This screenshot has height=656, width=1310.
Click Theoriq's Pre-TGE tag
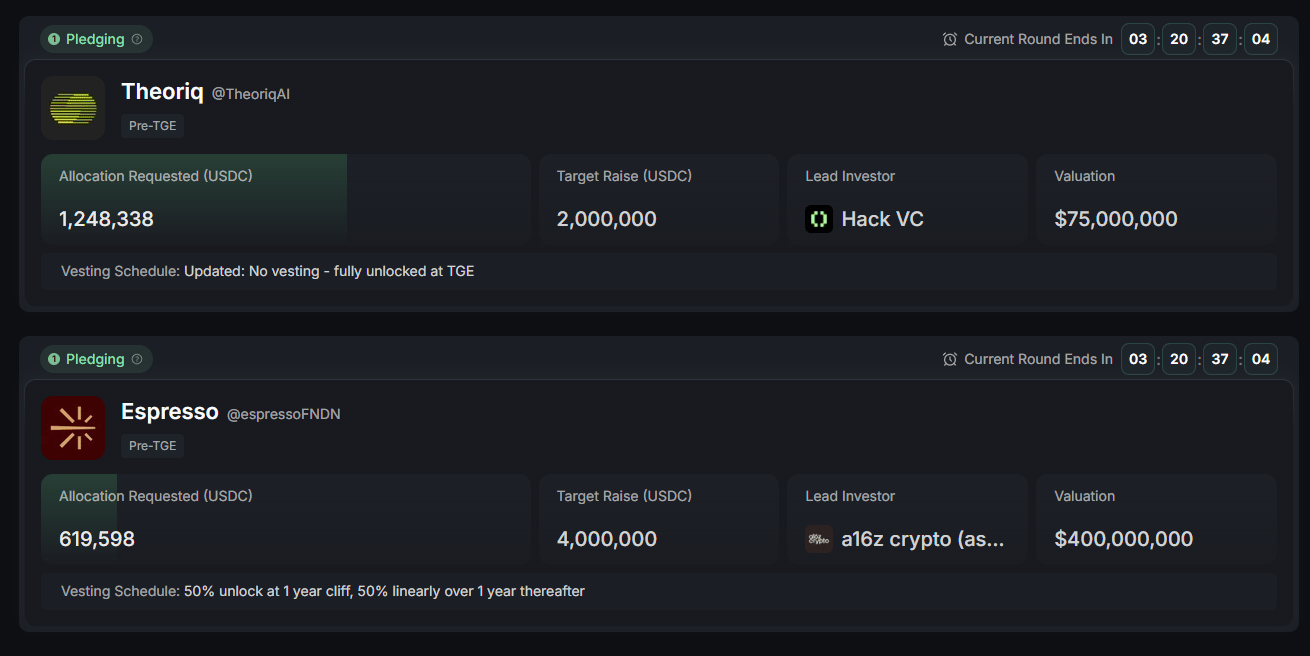[153, 126]
